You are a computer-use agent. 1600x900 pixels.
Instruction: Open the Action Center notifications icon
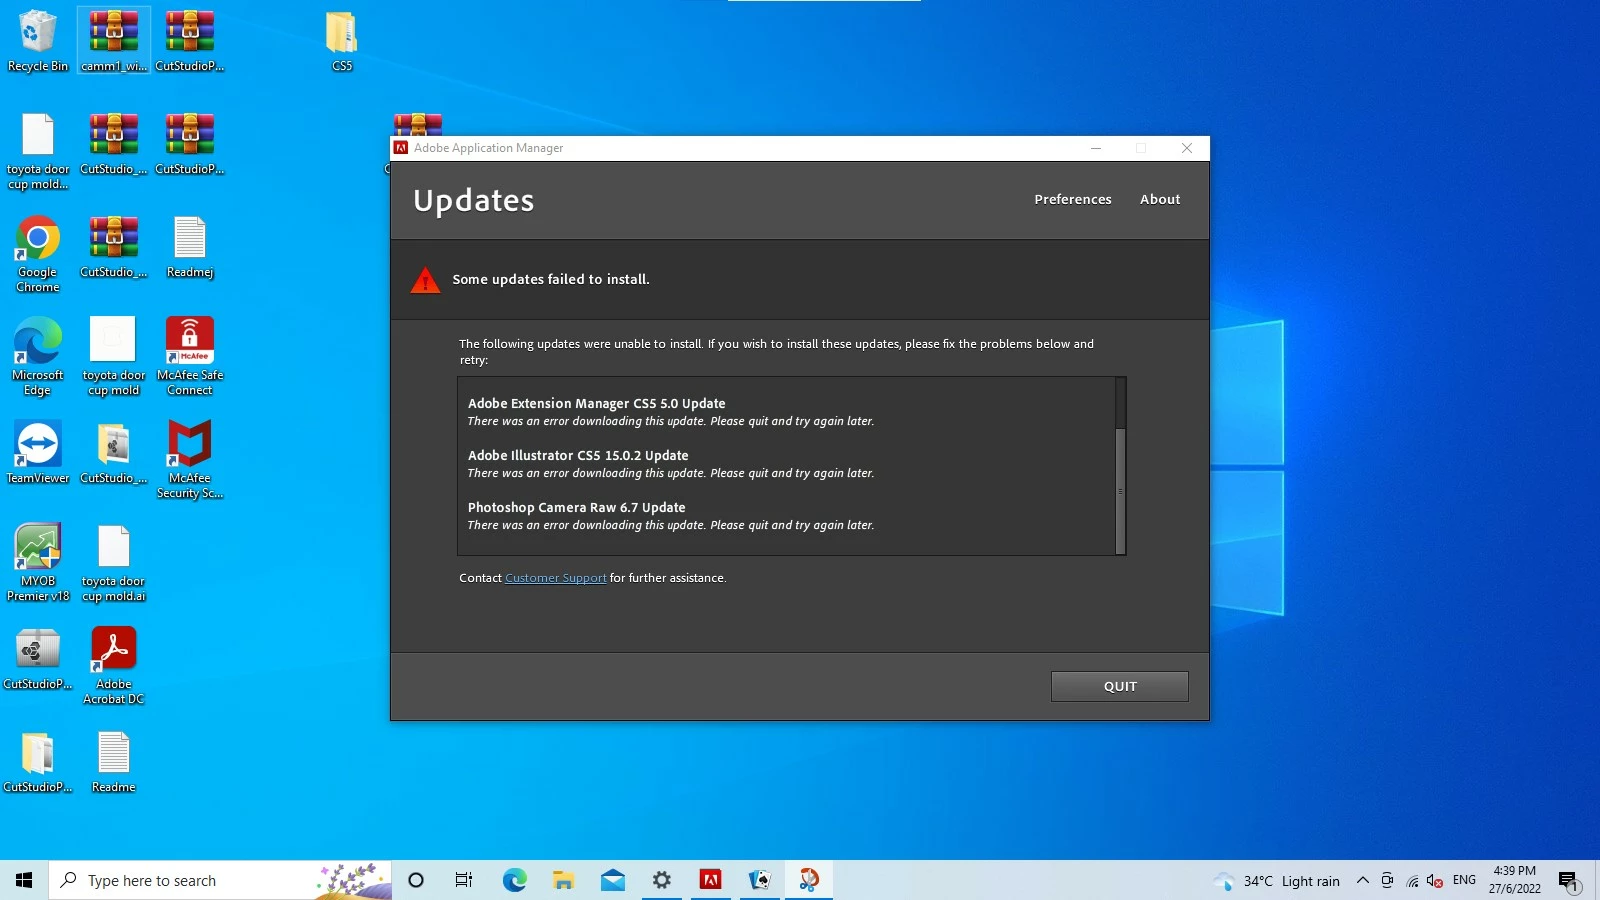pos(1568,881)
